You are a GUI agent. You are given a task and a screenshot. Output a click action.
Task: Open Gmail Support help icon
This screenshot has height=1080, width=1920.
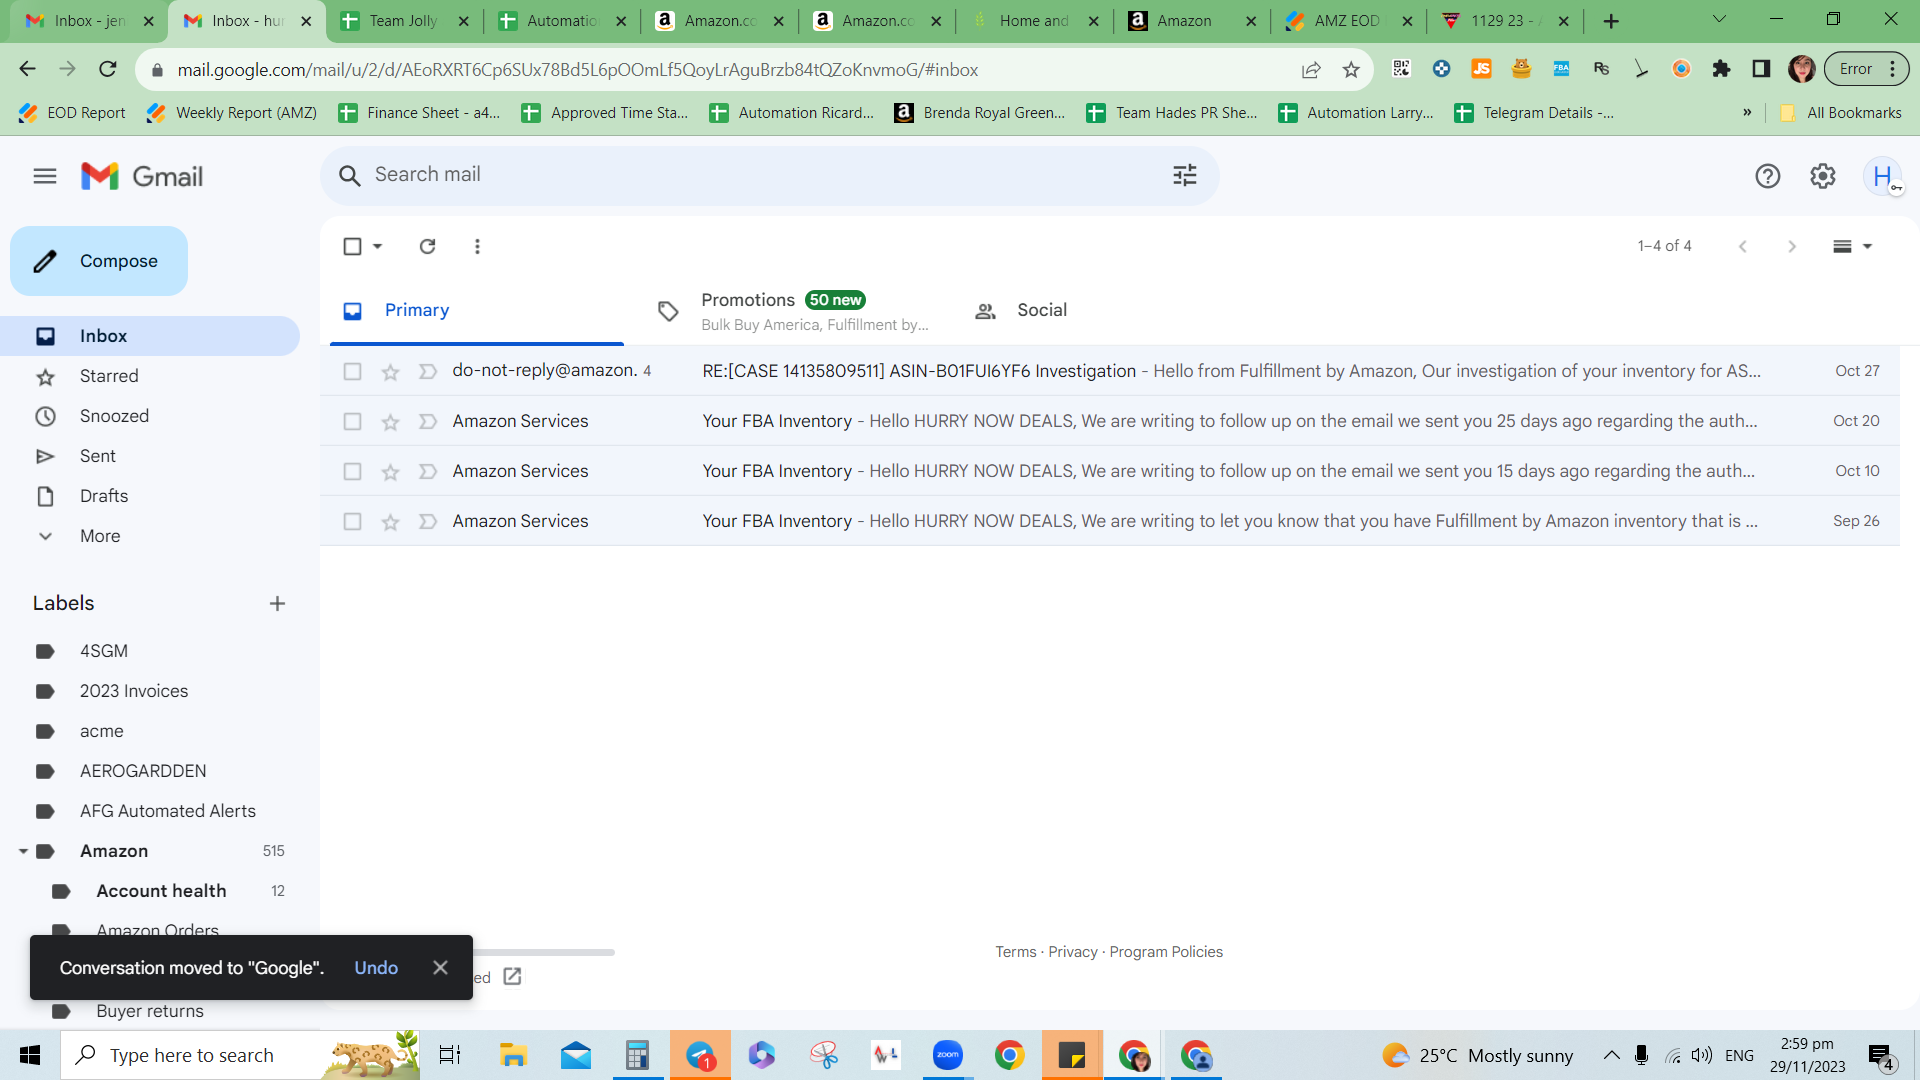(x=1768, y=177)
